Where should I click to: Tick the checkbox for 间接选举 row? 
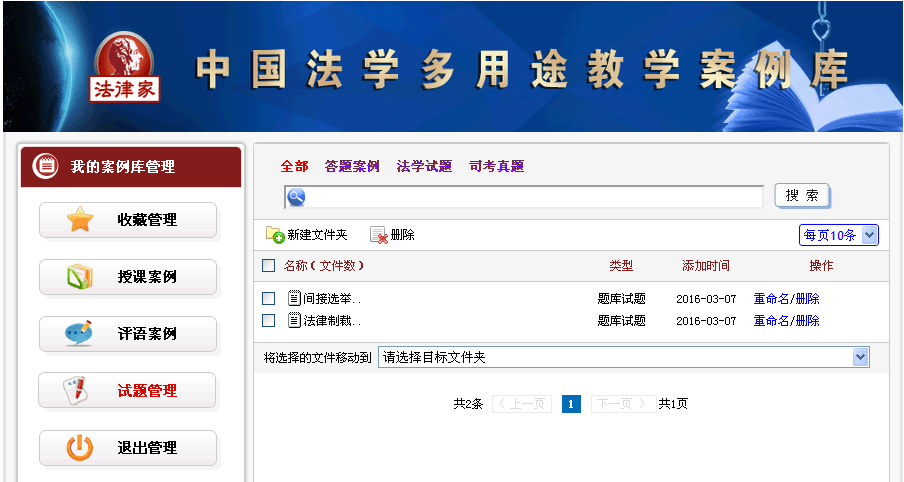pos(269,298)
